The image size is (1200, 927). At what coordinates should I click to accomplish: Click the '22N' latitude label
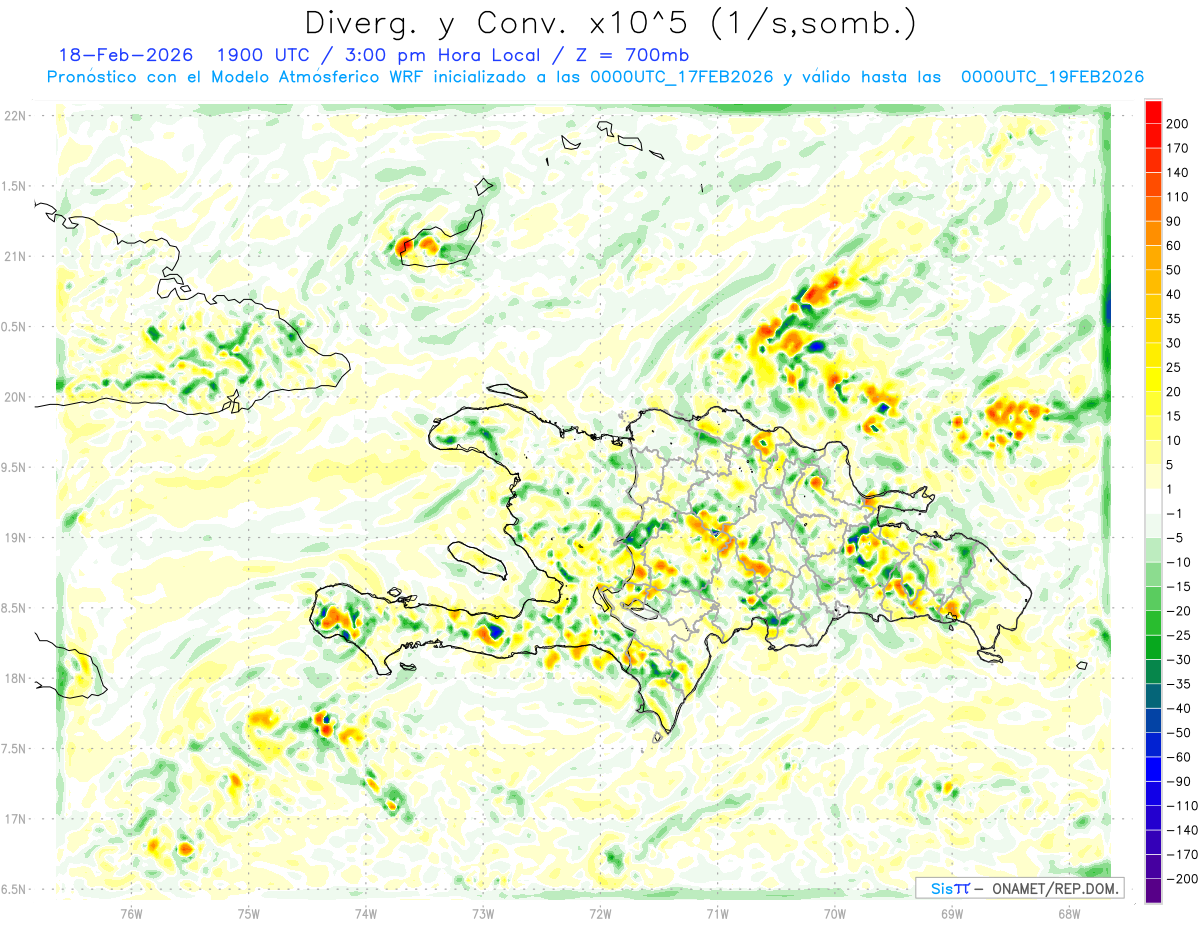pyautogui.click(x=15, y=116)
